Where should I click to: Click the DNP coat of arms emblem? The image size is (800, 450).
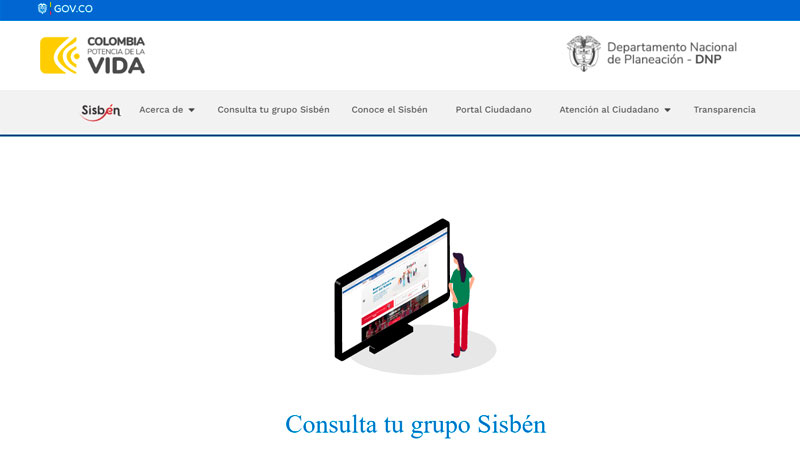[x=583, y=53]
